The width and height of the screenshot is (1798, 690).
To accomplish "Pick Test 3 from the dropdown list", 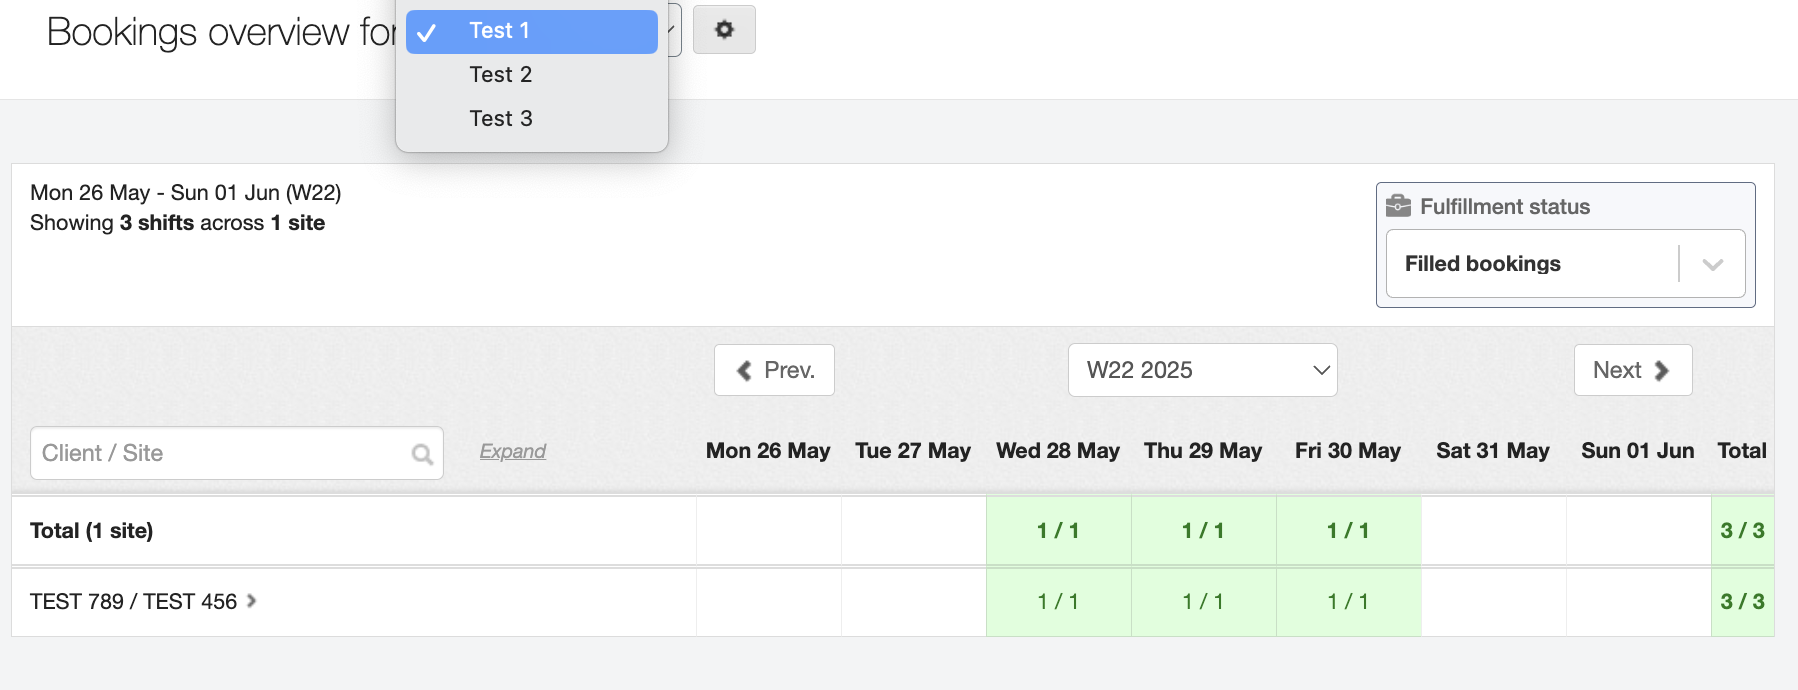I will 501,119.
